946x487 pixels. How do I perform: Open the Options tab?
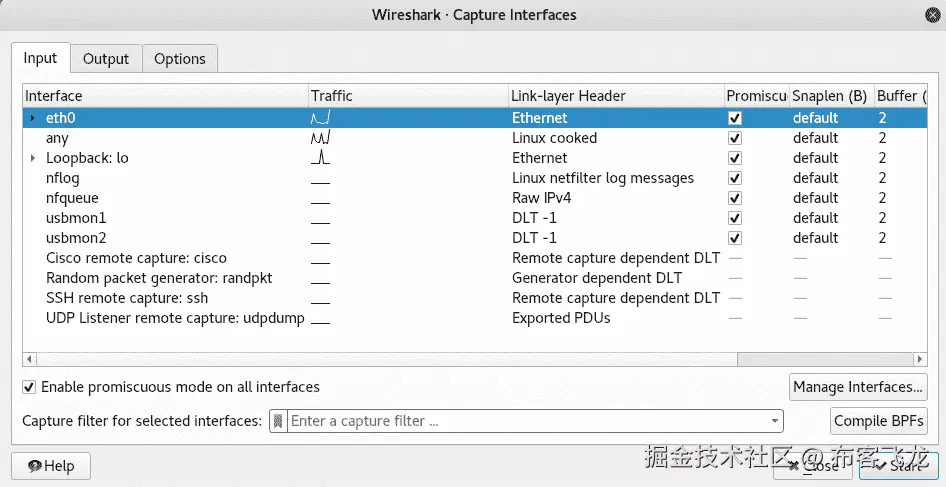pyautogui.click(x=180, y=59)
